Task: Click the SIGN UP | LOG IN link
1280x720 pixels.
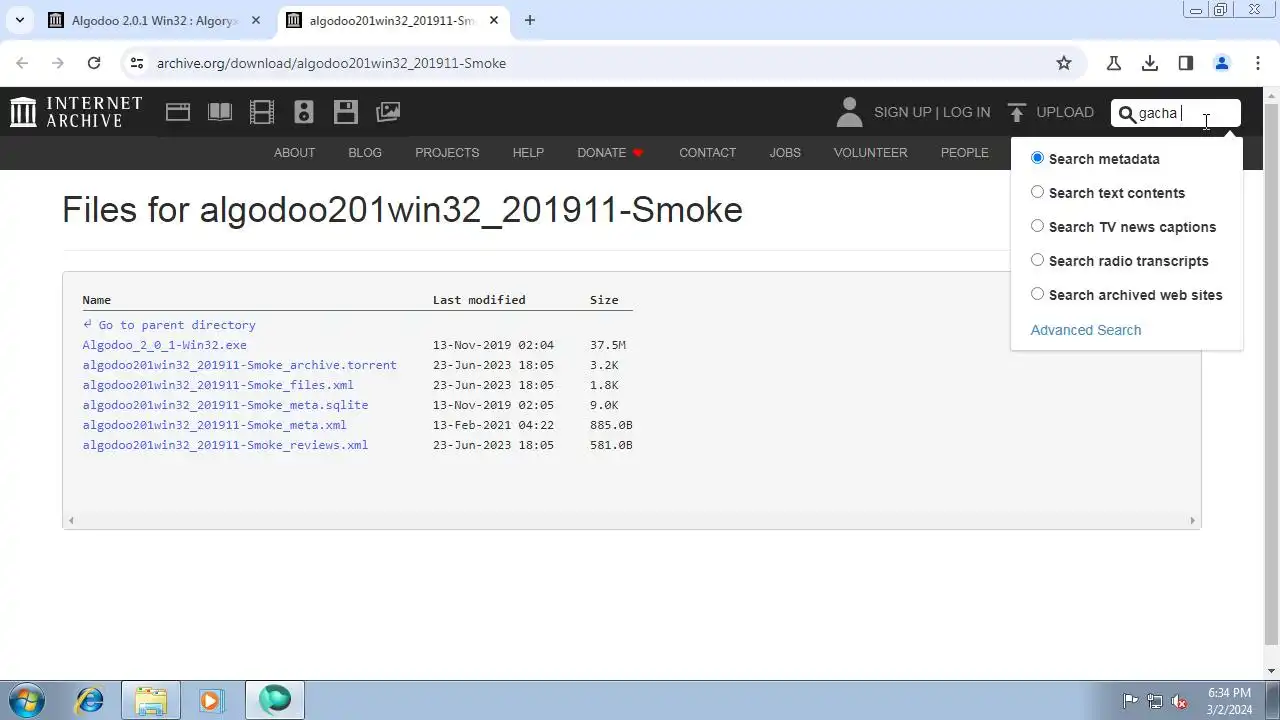Action: pos(932,112)
